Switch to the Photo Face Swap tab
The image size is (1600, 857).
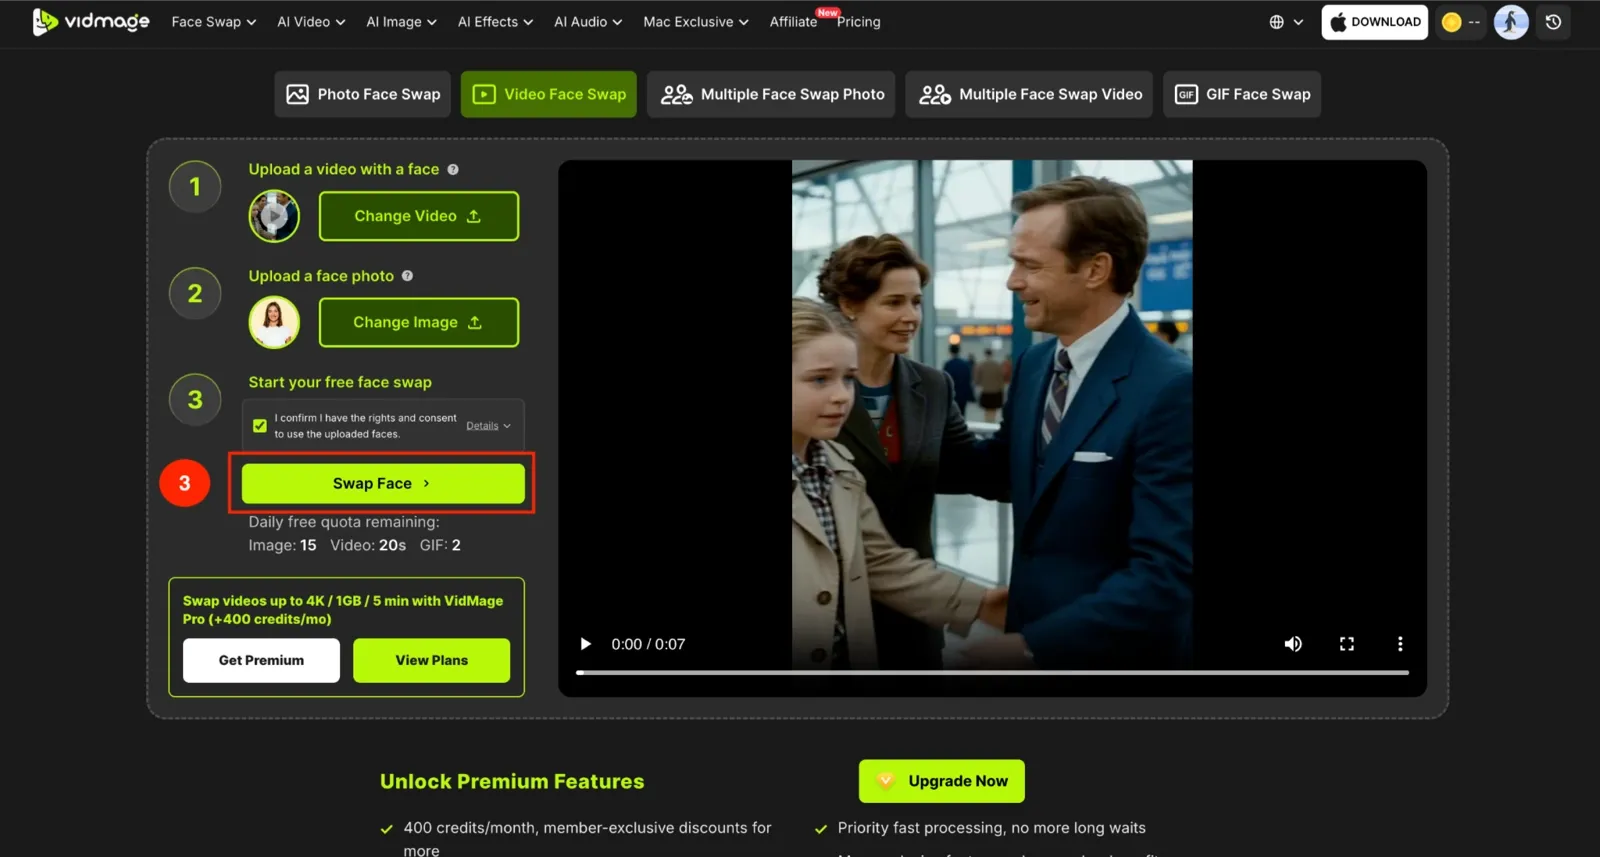click(363, 94)
